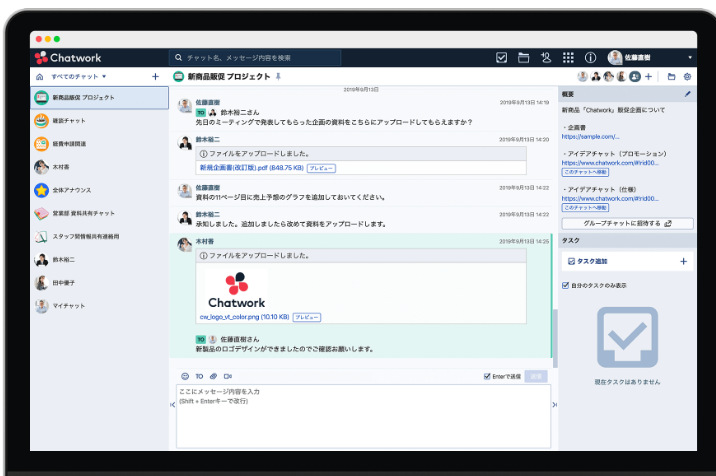Open the 佐藤直樹 account dropdown arrow

690,58
